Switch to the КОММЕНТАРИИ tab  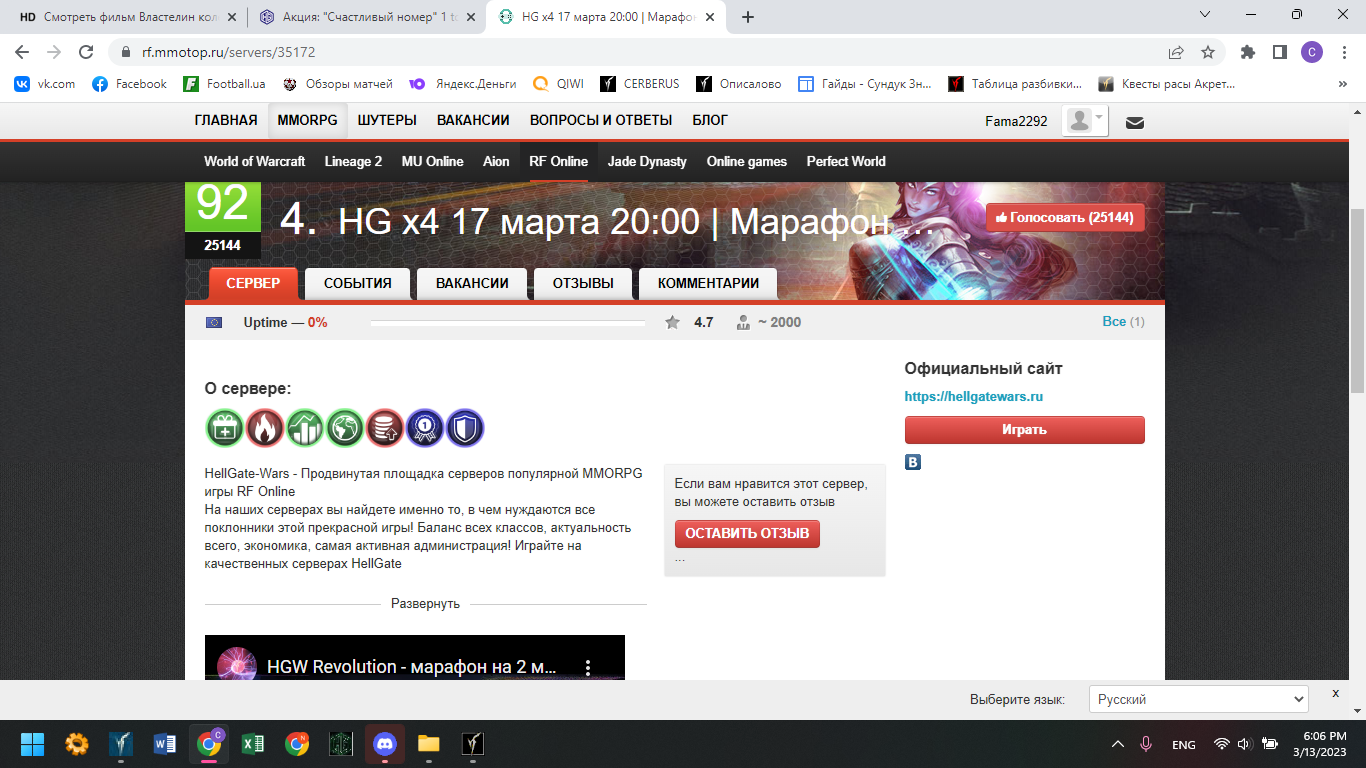point(708,283)
